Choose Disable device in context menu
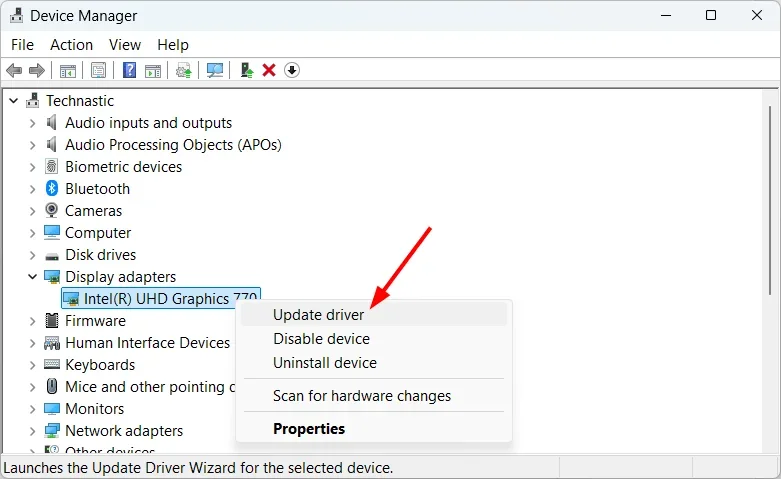The height and width of the screenshot is (479, 781). pos(321,339)
